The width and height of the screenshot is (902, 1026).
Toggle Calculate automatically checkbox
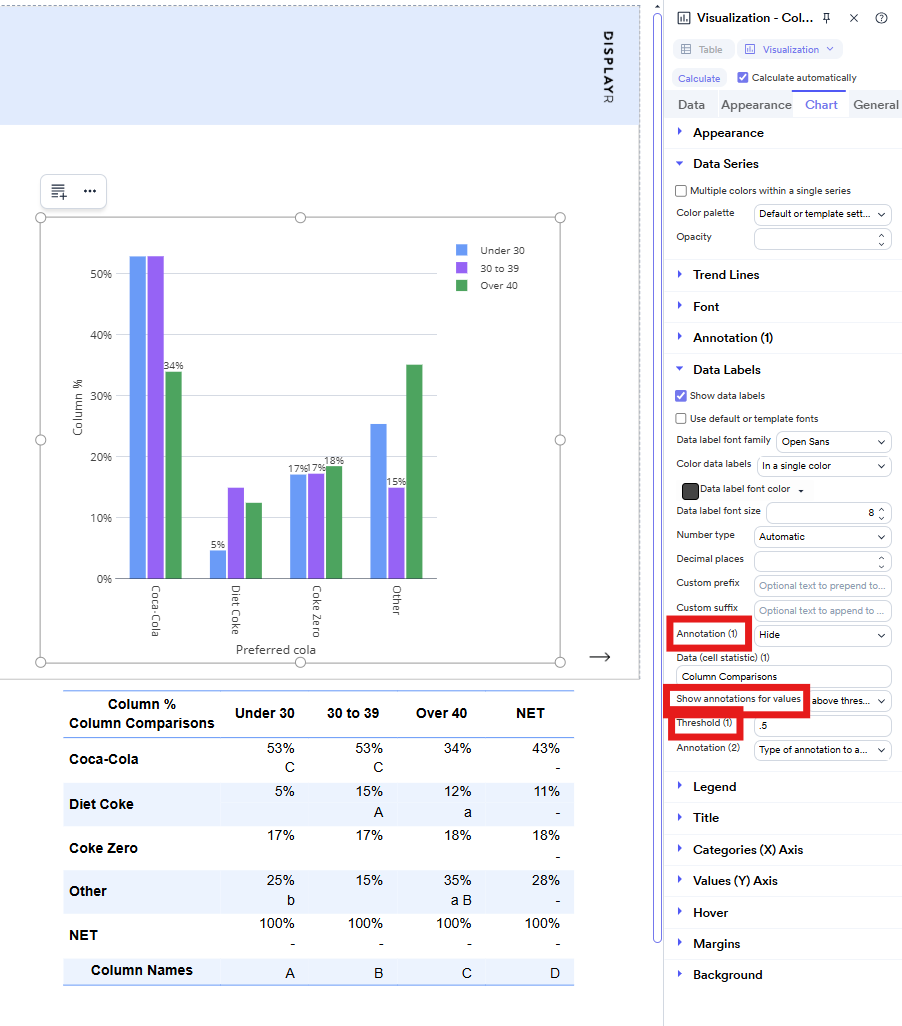pos(743,78)
